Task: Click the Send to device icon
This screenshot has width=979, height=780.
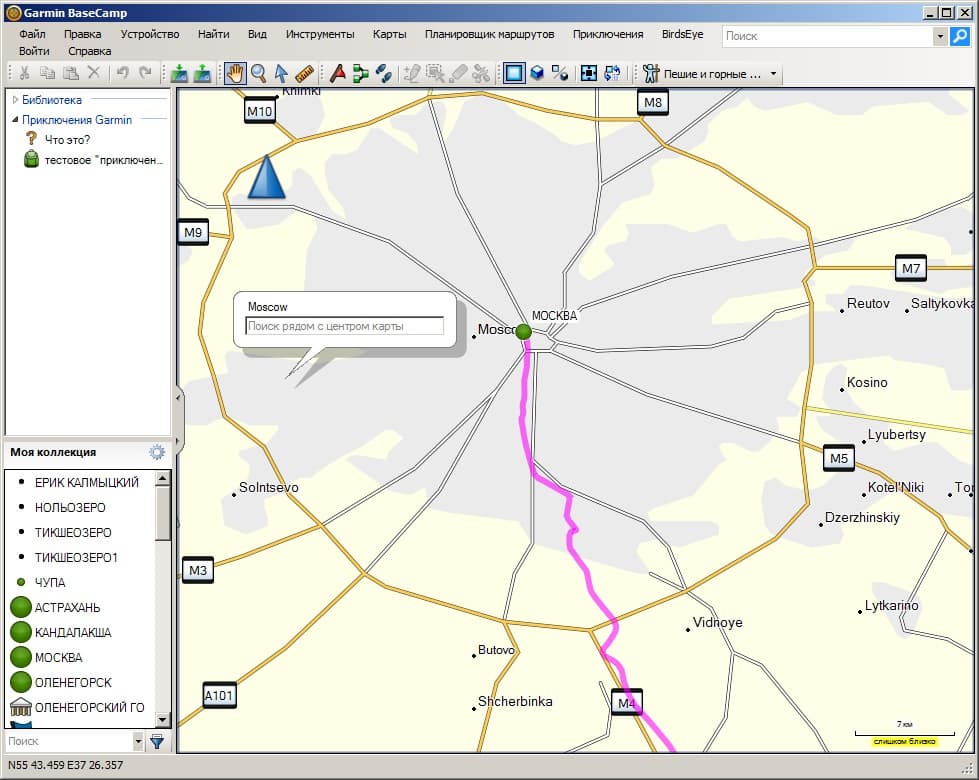Action: [x=179, y=73]
